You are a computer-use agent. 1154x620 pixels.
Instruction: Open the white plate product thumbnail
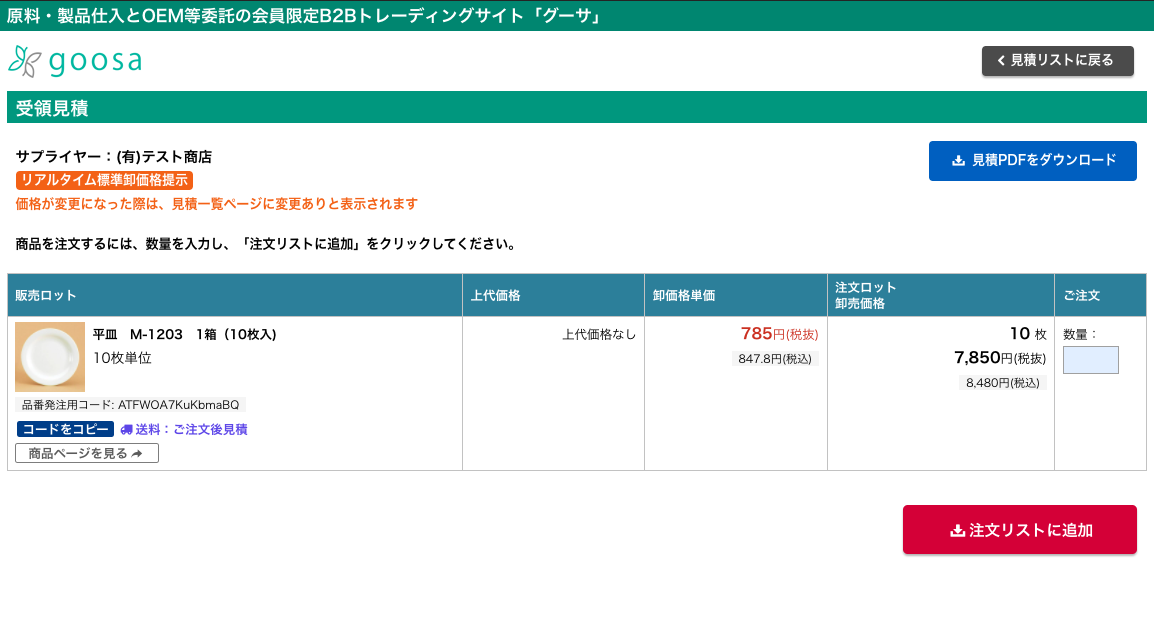[50, 357]
